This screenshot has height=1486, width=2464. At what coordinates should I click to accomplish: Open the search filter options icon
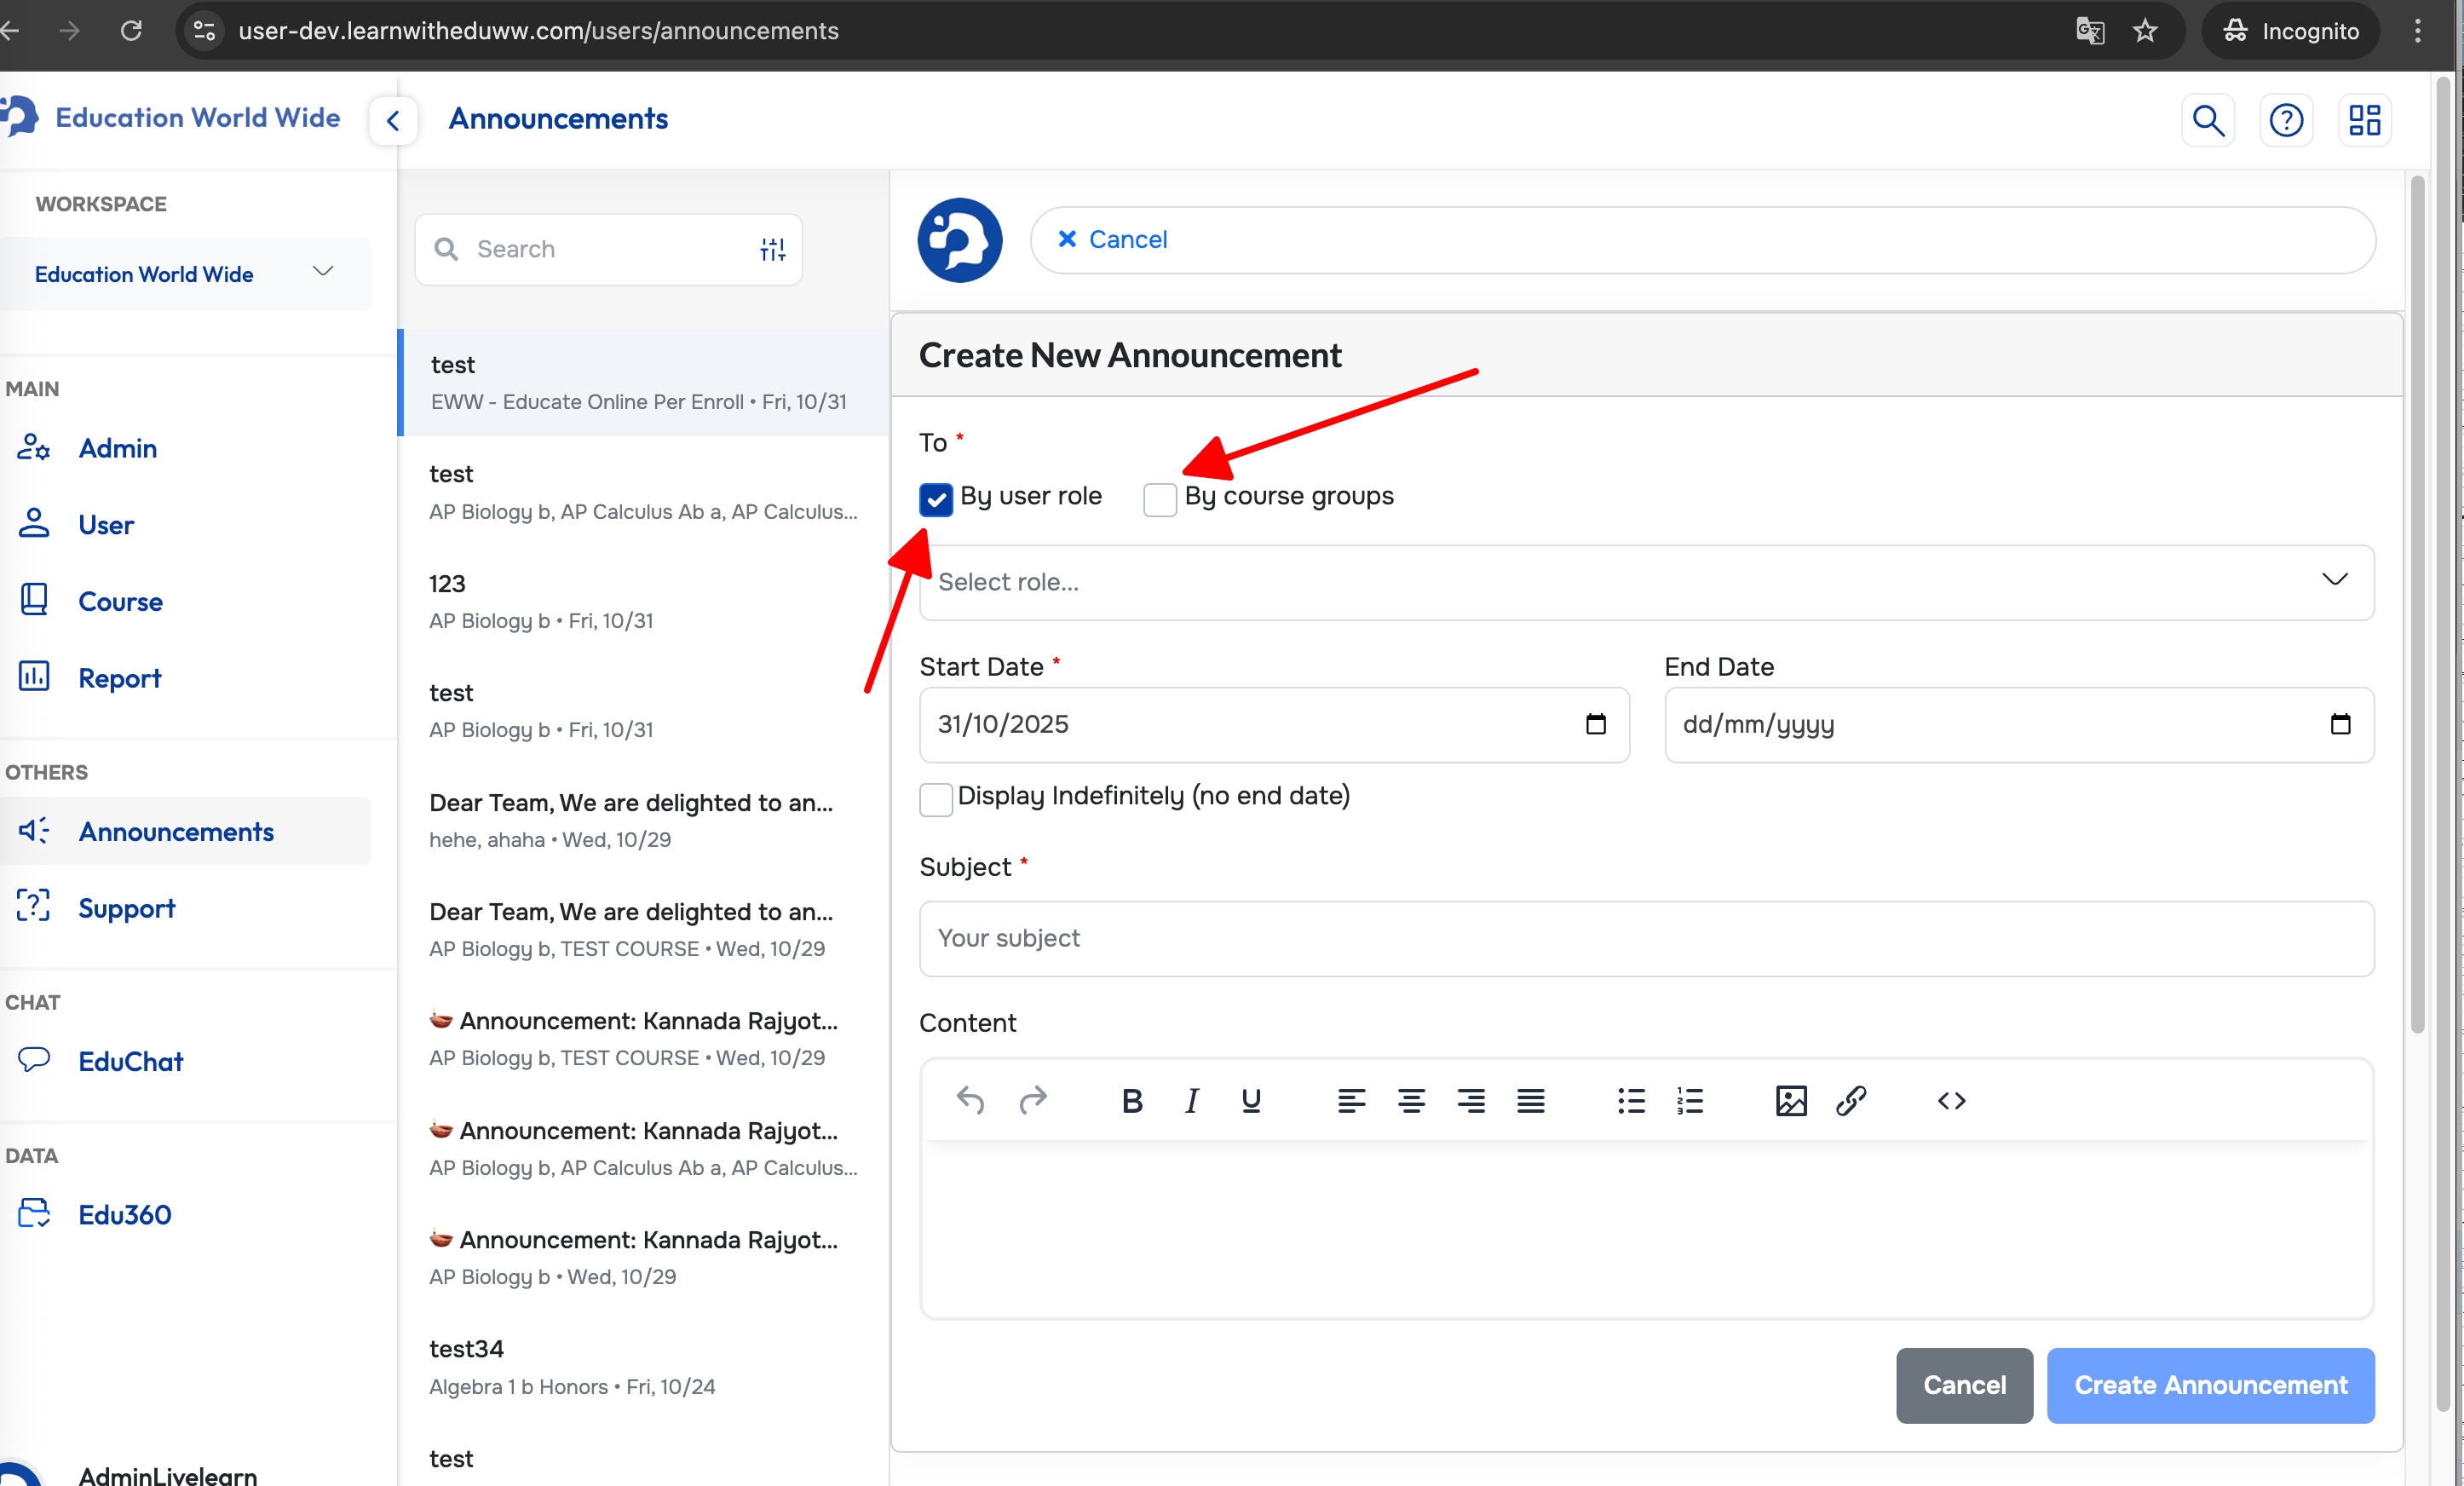[772, 249]
